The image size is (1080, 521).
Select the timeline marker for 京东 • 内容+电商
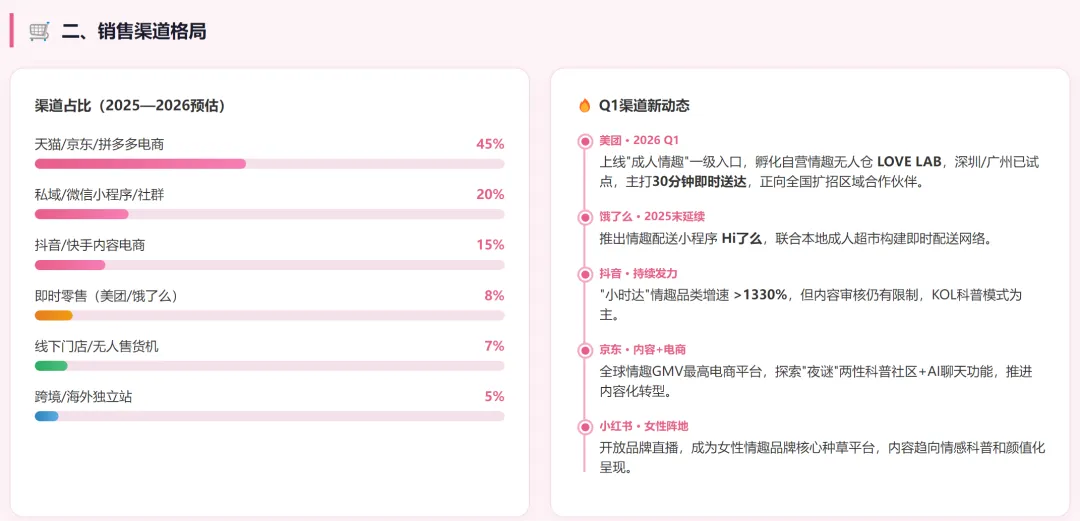(585, 350)
